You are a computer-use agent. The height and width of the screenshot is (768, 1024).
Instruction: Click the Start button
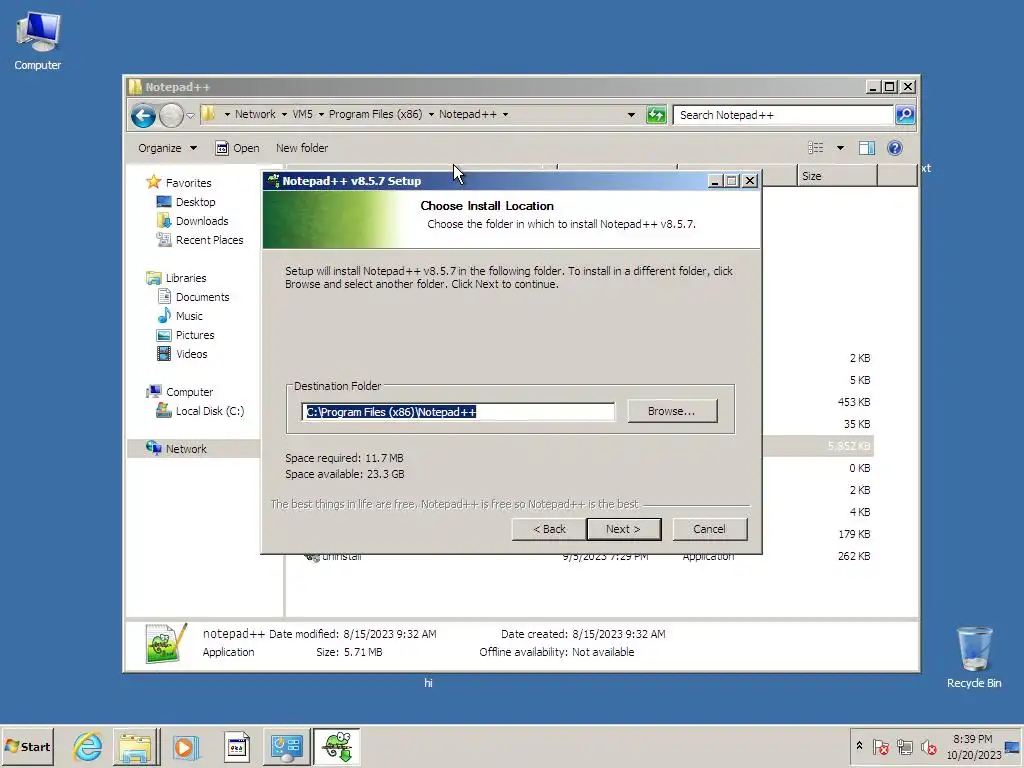click(27, 746)
